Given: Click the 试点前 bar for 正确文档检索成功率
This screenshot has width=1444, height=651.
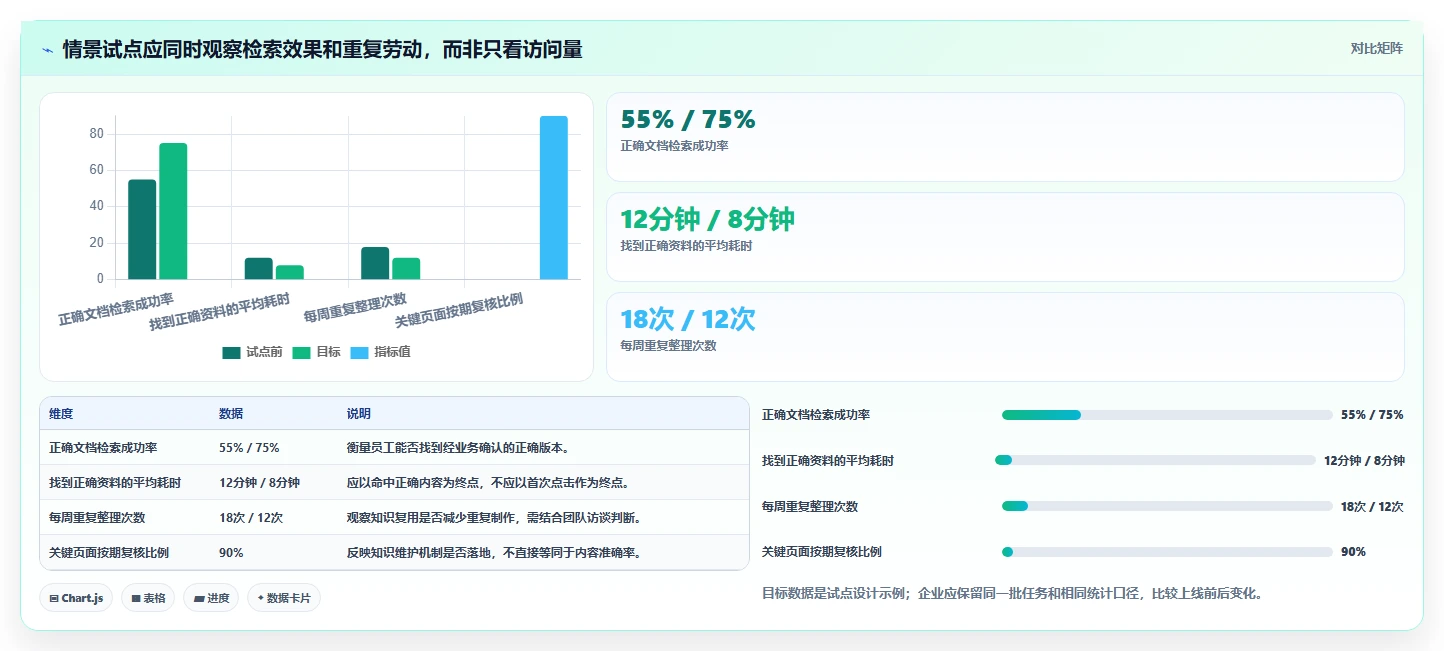Looking at the screenshot, I should 142,229.
